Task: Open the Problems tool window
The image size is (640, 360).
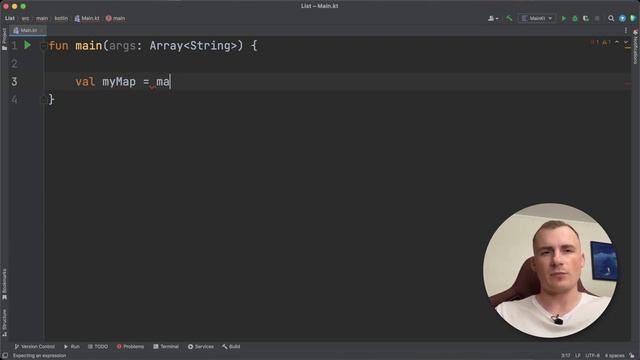Action: coord(130,347)
